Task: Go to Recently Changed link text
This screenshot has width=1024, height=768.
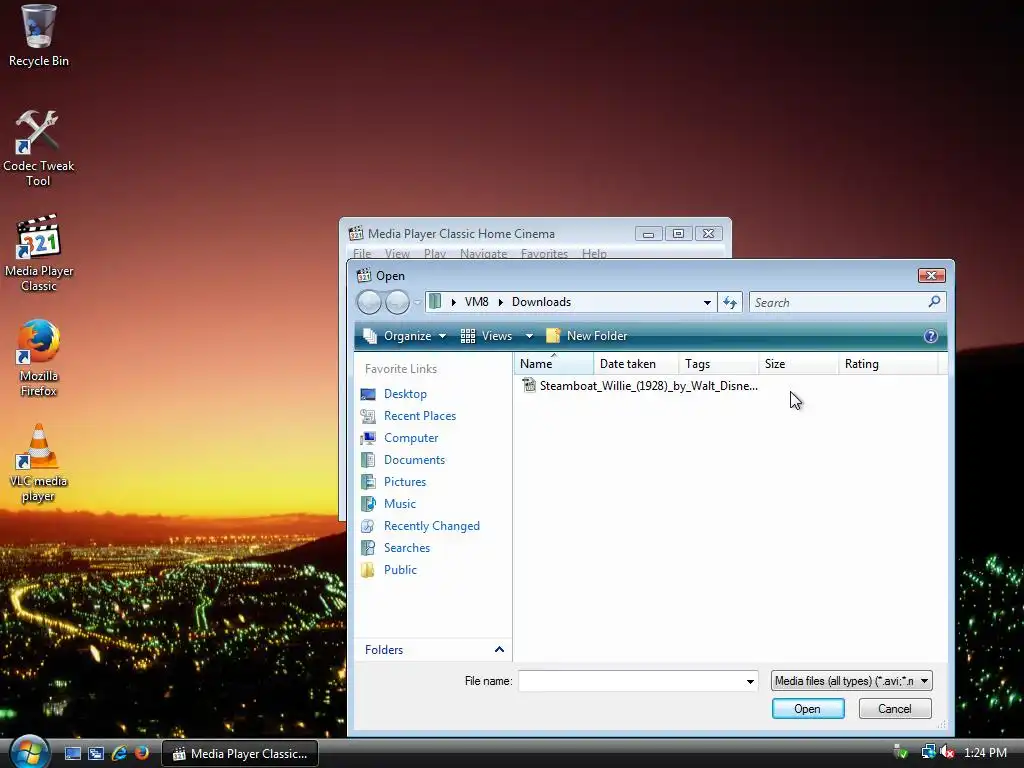Action: (x=432, y=526)
